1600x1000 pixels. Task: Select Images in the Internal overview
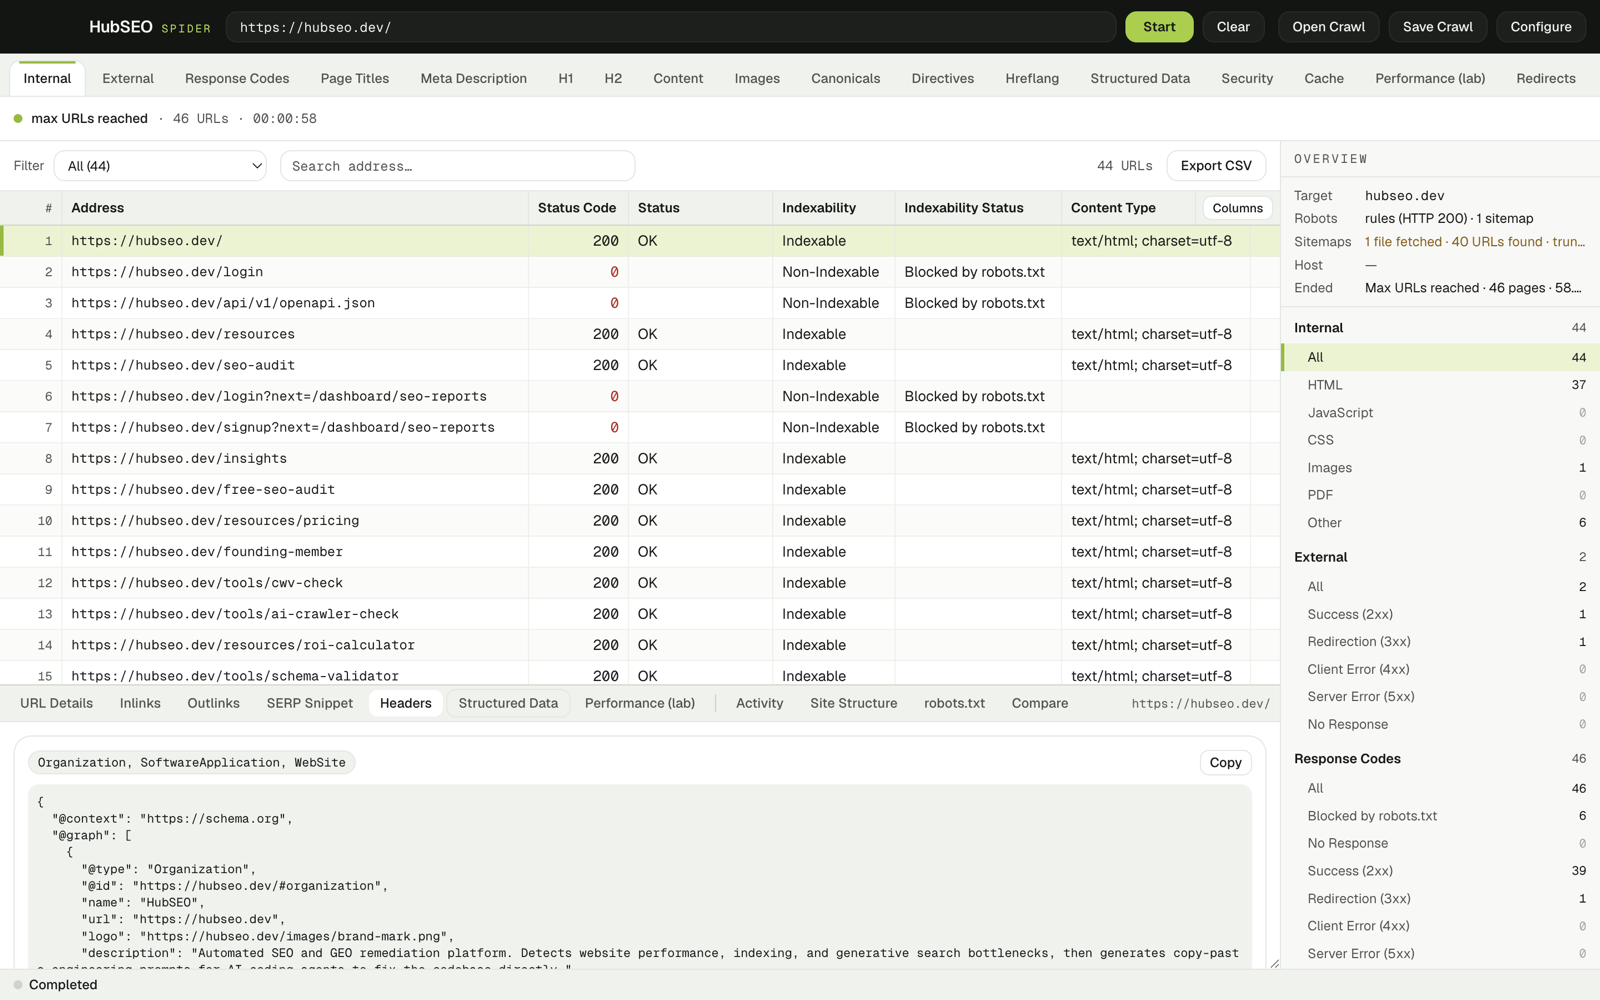(1440, 468)
